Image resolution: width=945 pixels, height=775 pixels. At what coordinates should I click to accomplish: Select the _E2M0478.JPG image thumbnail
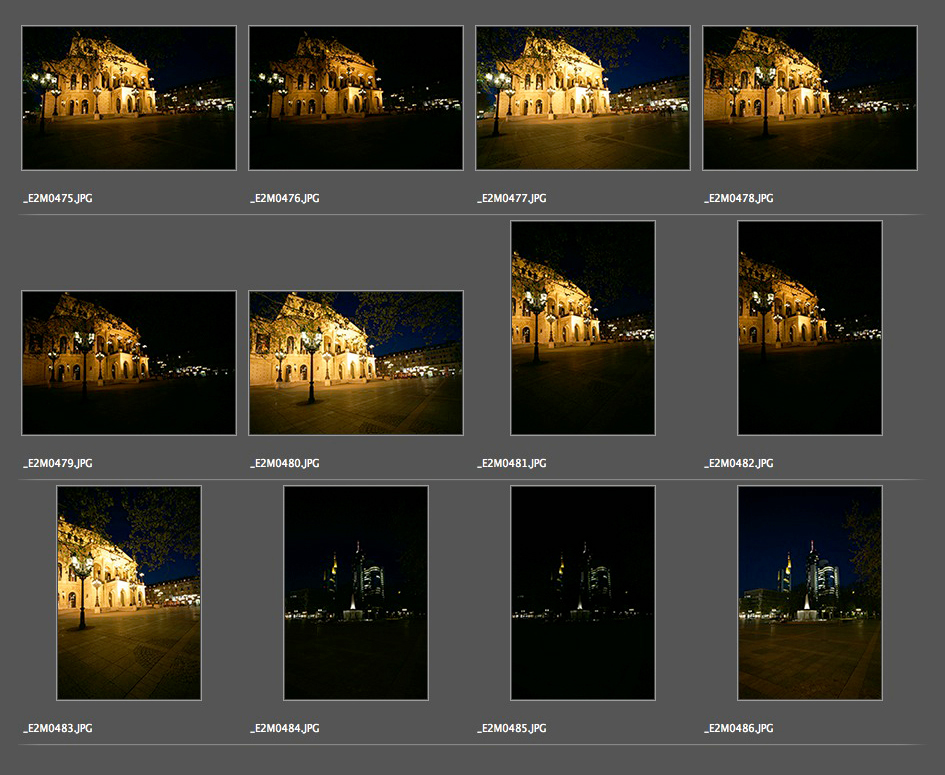(x=810, y=98)
